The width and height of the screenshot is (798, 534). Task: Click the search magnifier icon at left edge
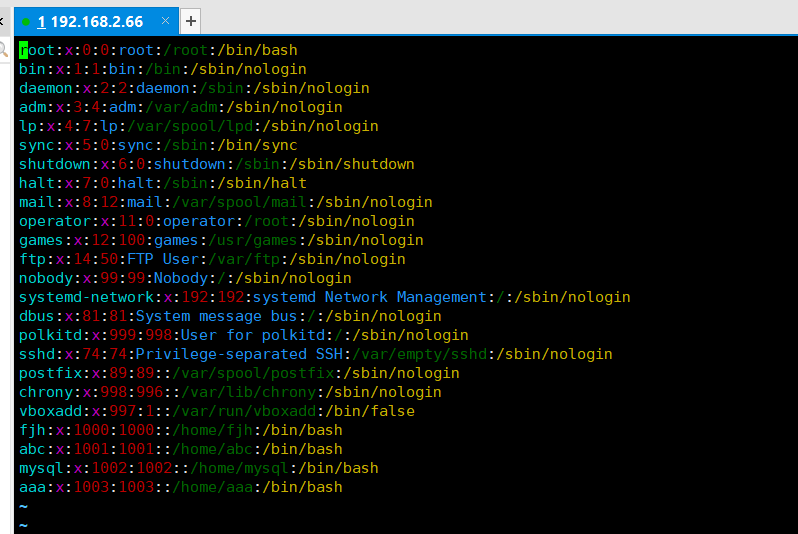click(3, 49)
